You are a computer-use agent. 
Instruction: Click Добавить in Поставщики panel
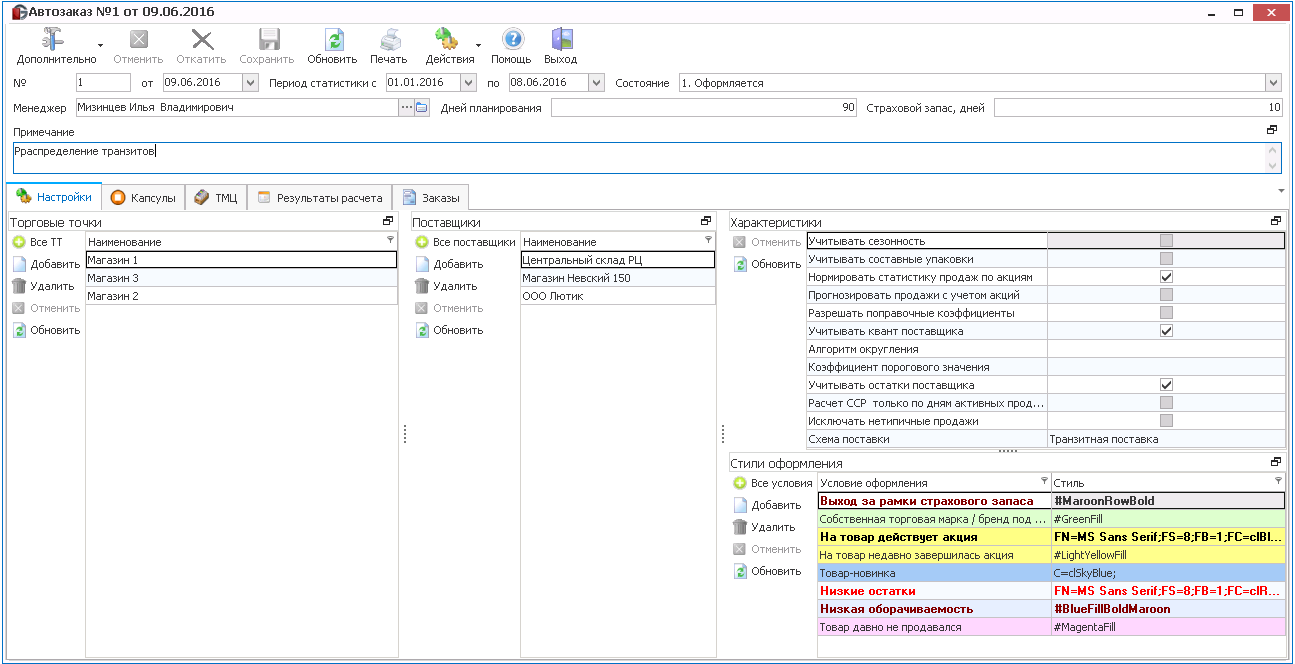449,264
